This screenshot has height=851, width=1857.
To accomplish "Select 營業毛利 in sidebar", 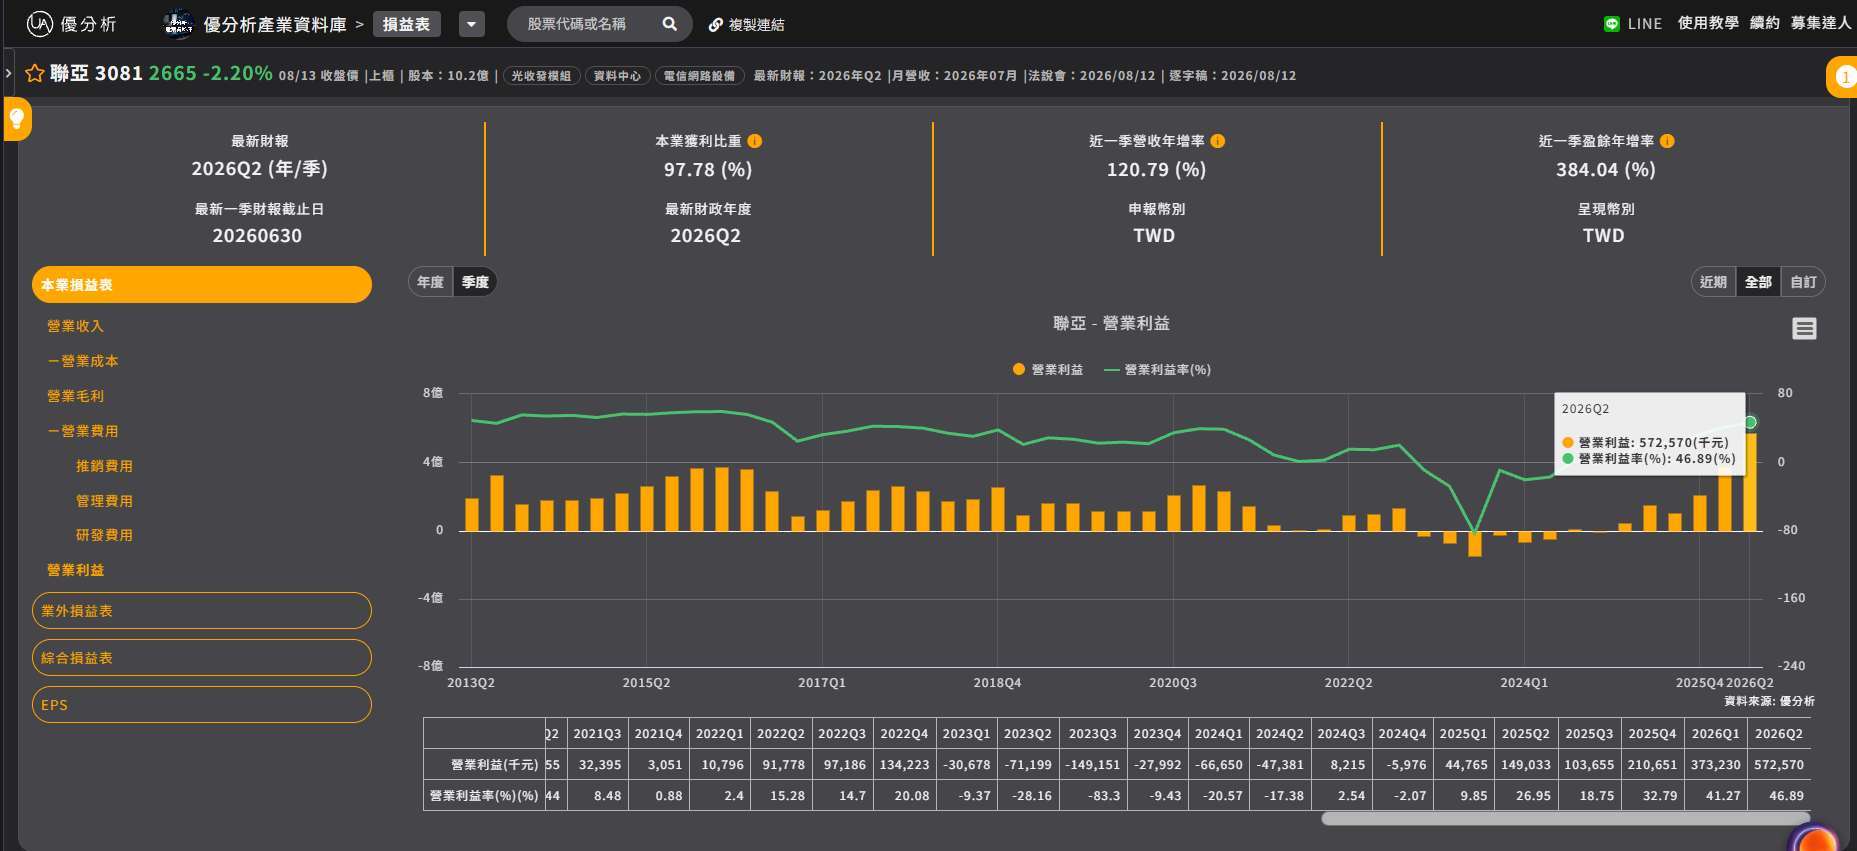I will (75, 396).
